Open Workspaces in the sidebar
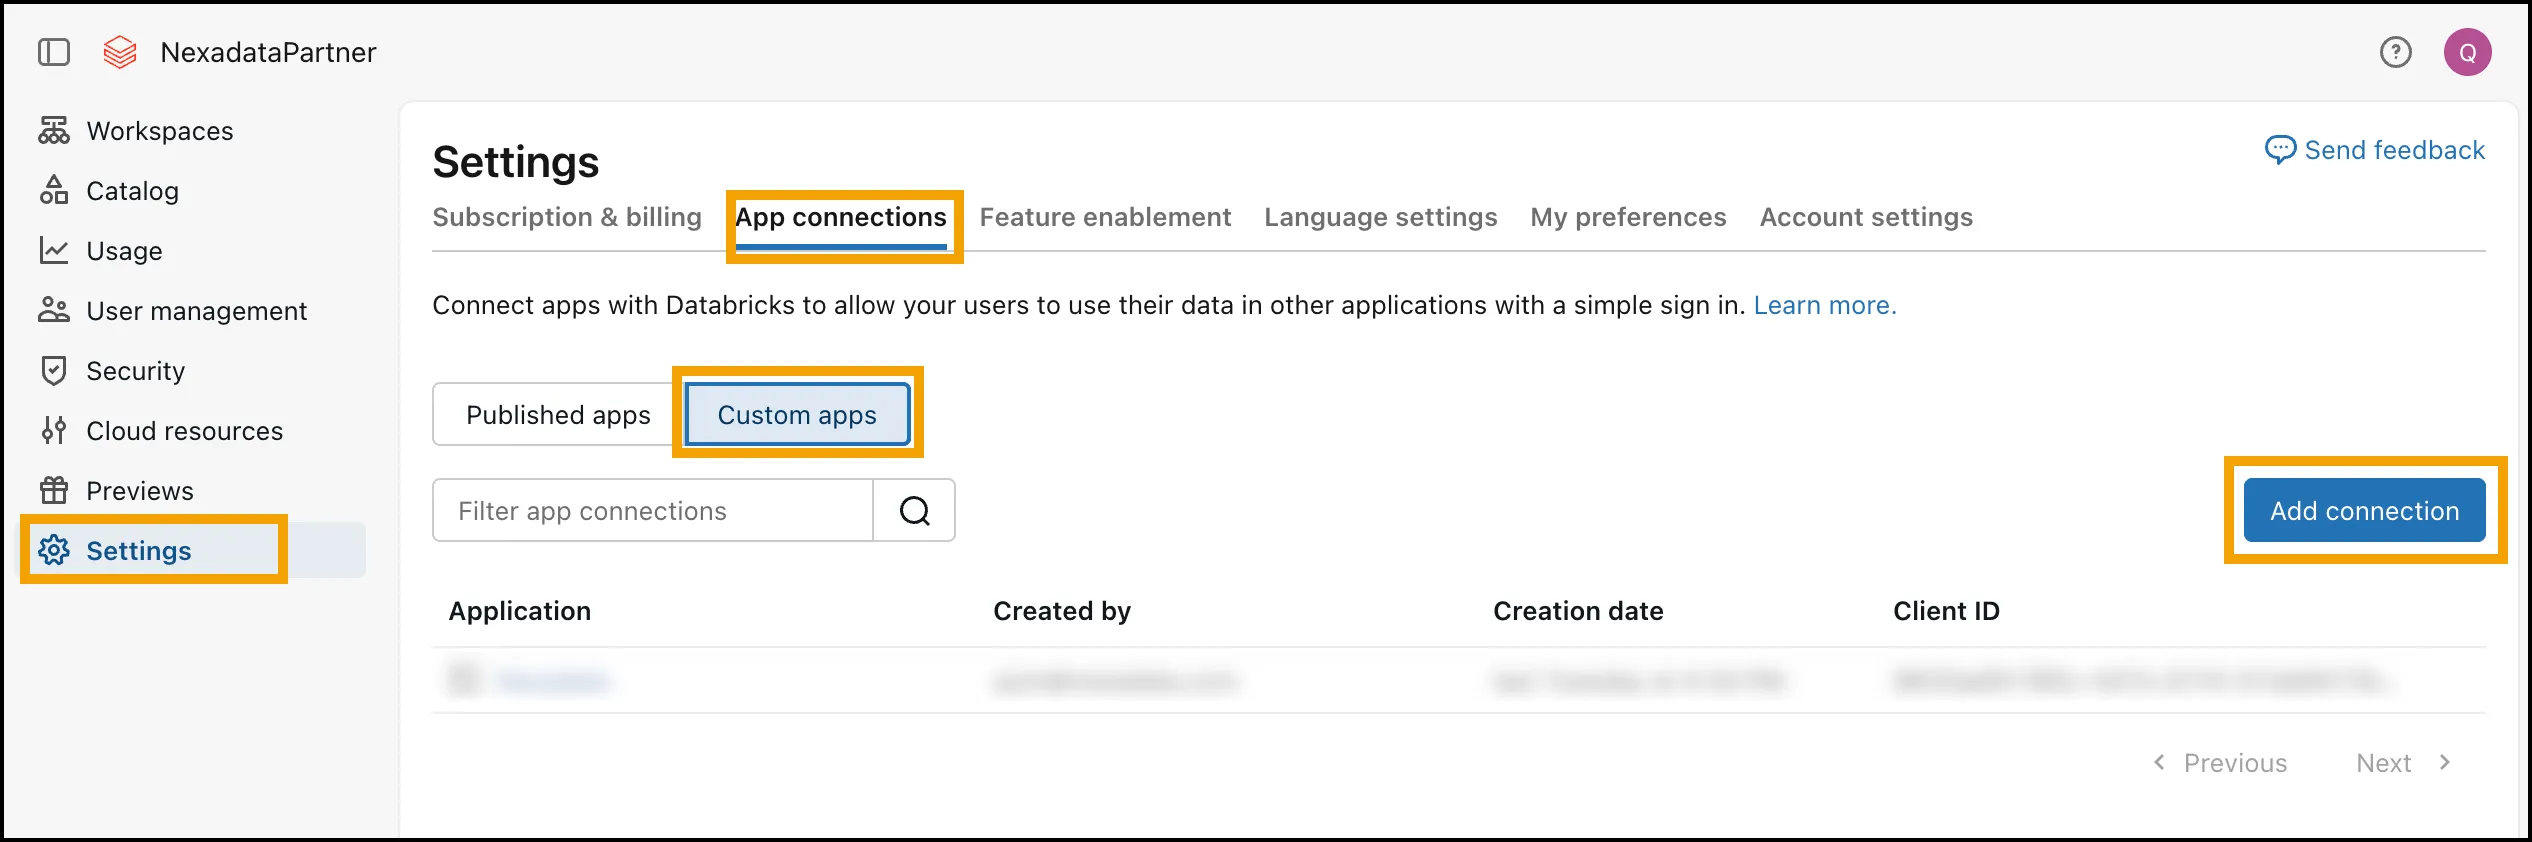 tap(160, 131)
